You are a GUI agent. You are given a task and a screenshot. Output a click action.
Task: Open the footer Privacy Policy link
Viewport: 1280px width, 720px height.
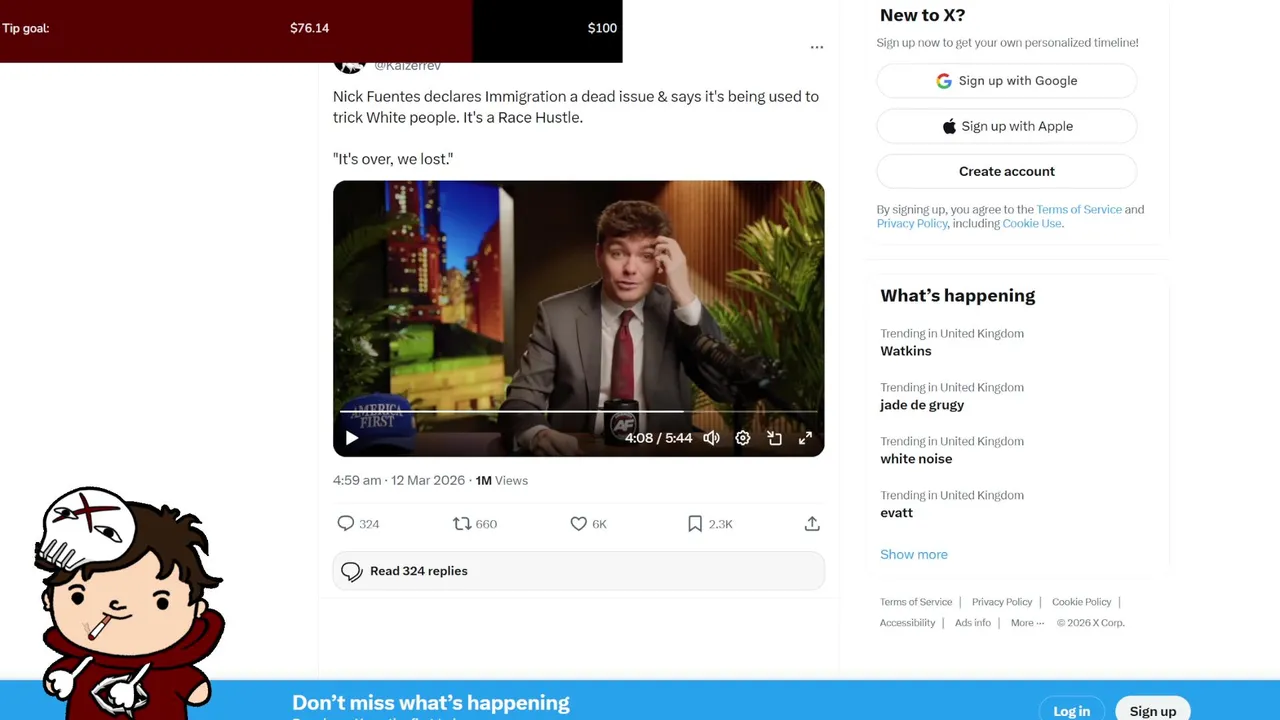(1002, 602)
